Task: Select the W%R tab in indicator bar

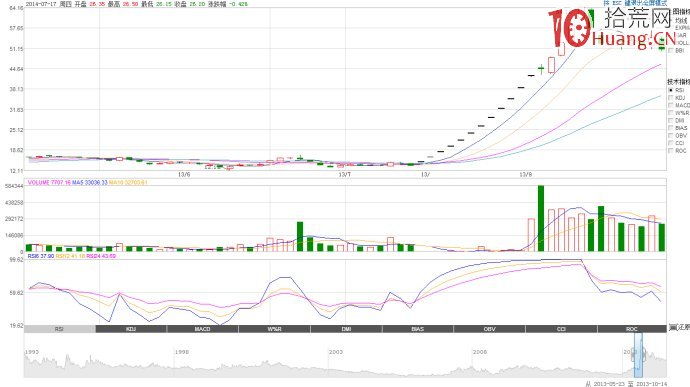Action: point(274,329)
